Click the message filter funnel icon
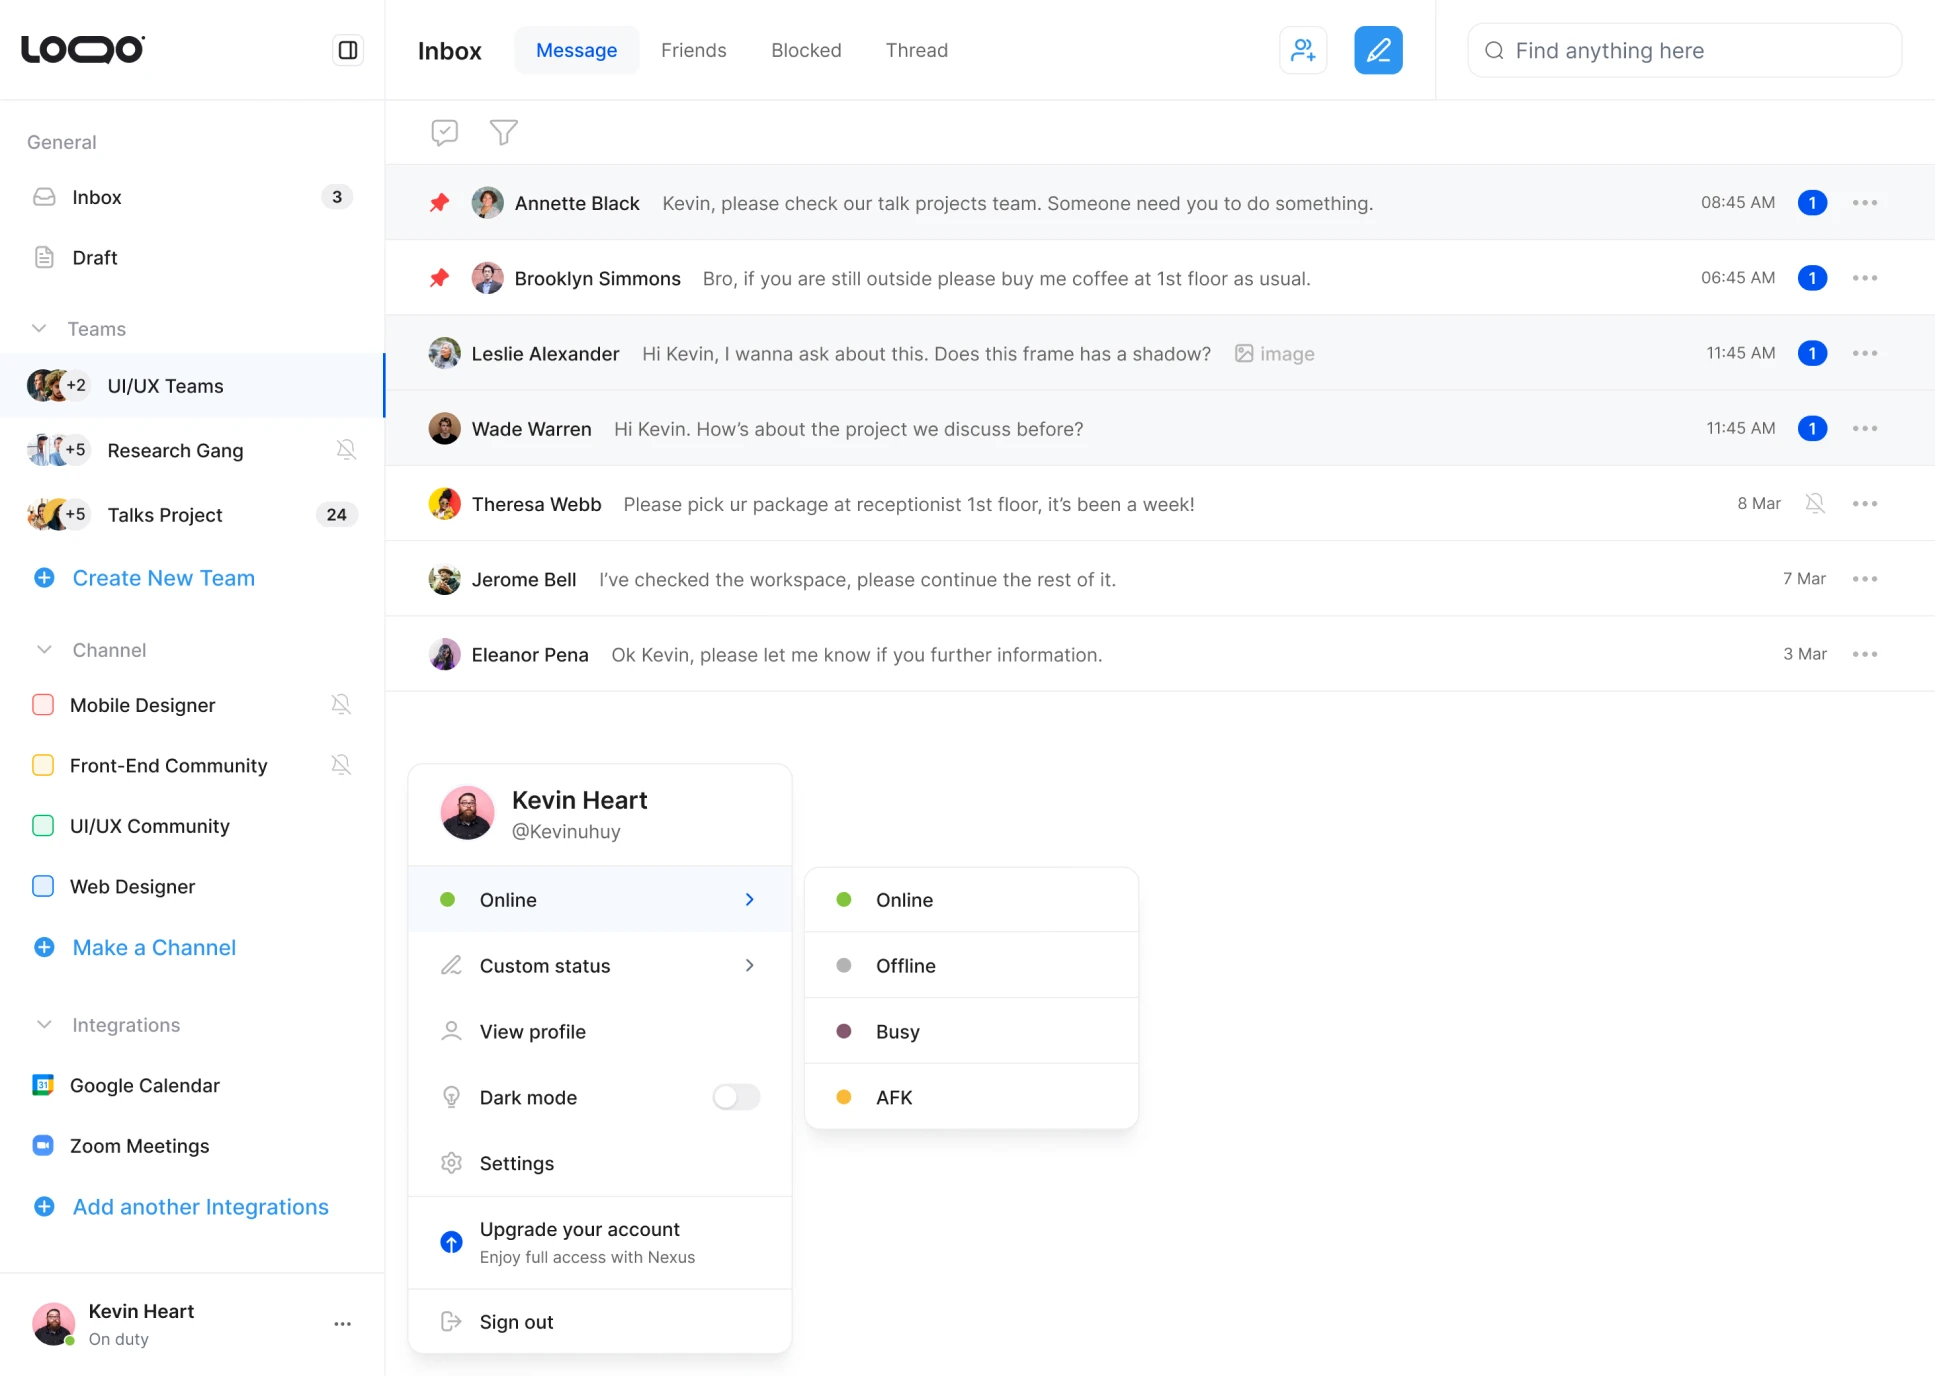This screenshot has width=1935, height=1376. 503,132
